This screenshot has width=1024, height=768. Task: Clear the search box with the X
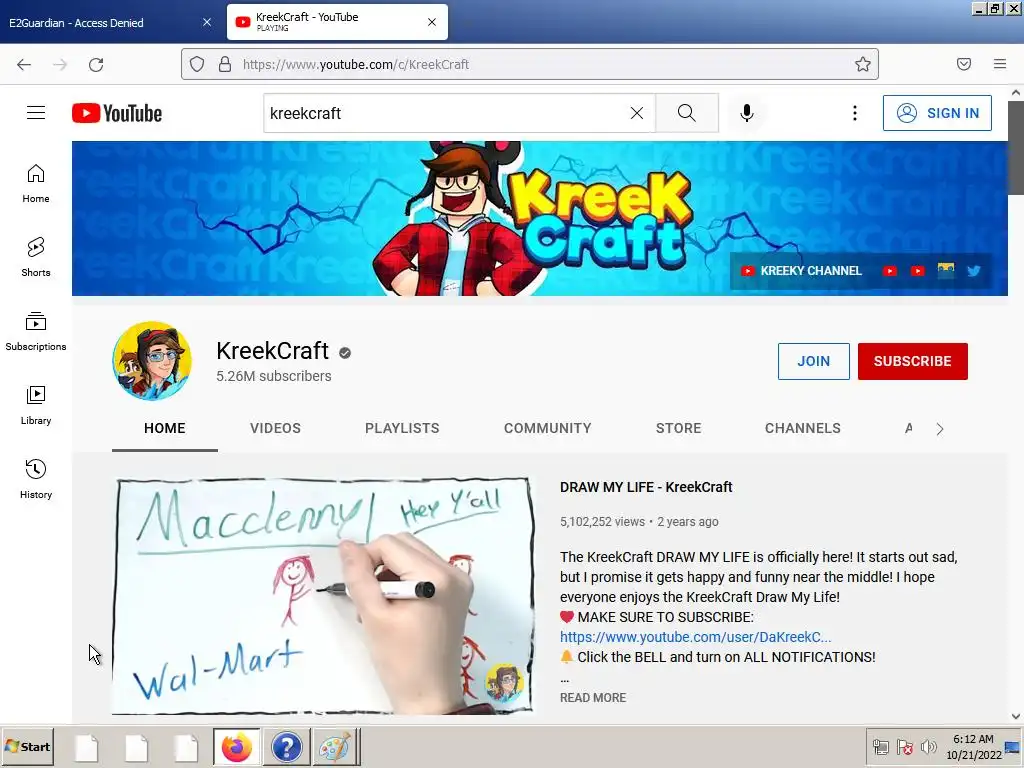(x=637, y=113)
